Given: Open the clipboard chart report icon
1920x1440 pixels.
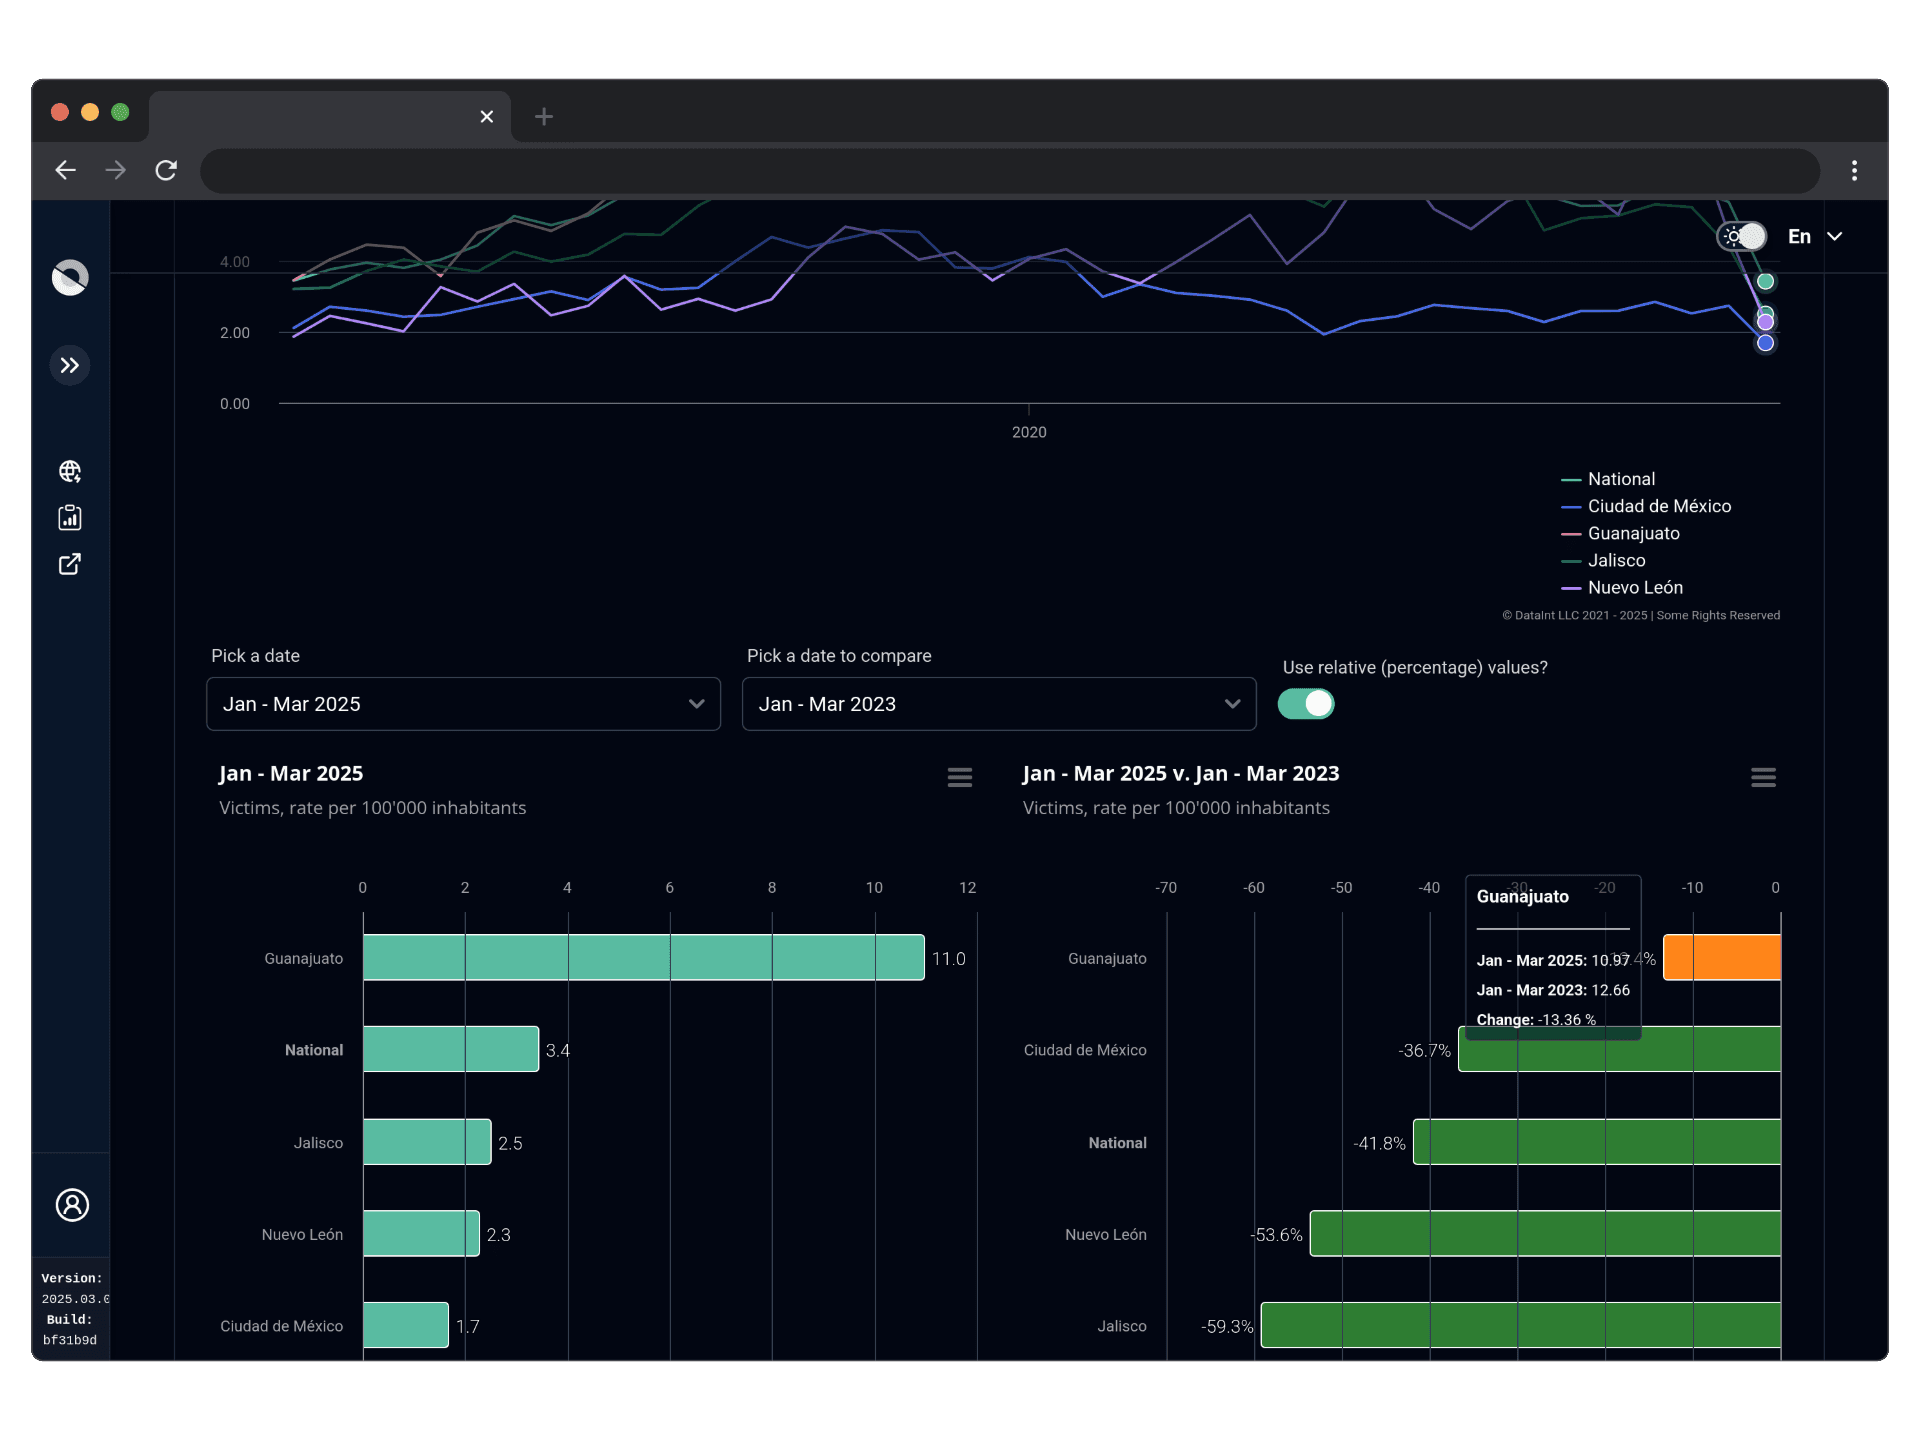Looking at the screenshot, I should [70, 517].
